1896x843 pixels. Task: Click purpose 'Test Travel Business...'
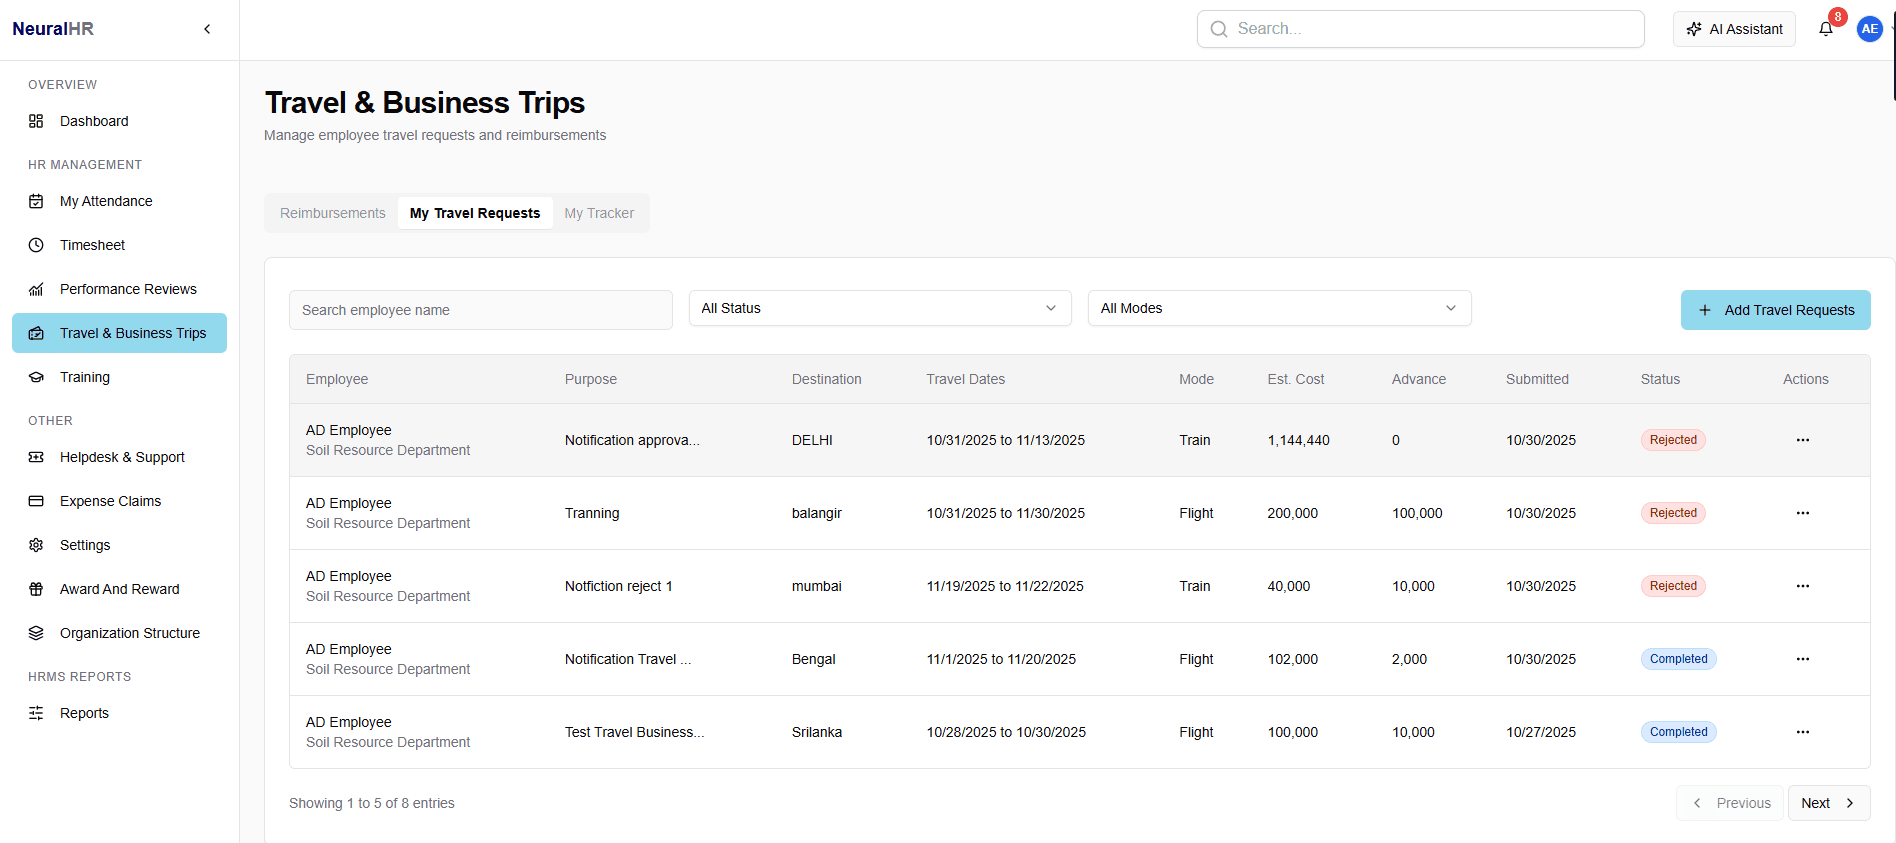pyautogui.click(x=634, y=732)
